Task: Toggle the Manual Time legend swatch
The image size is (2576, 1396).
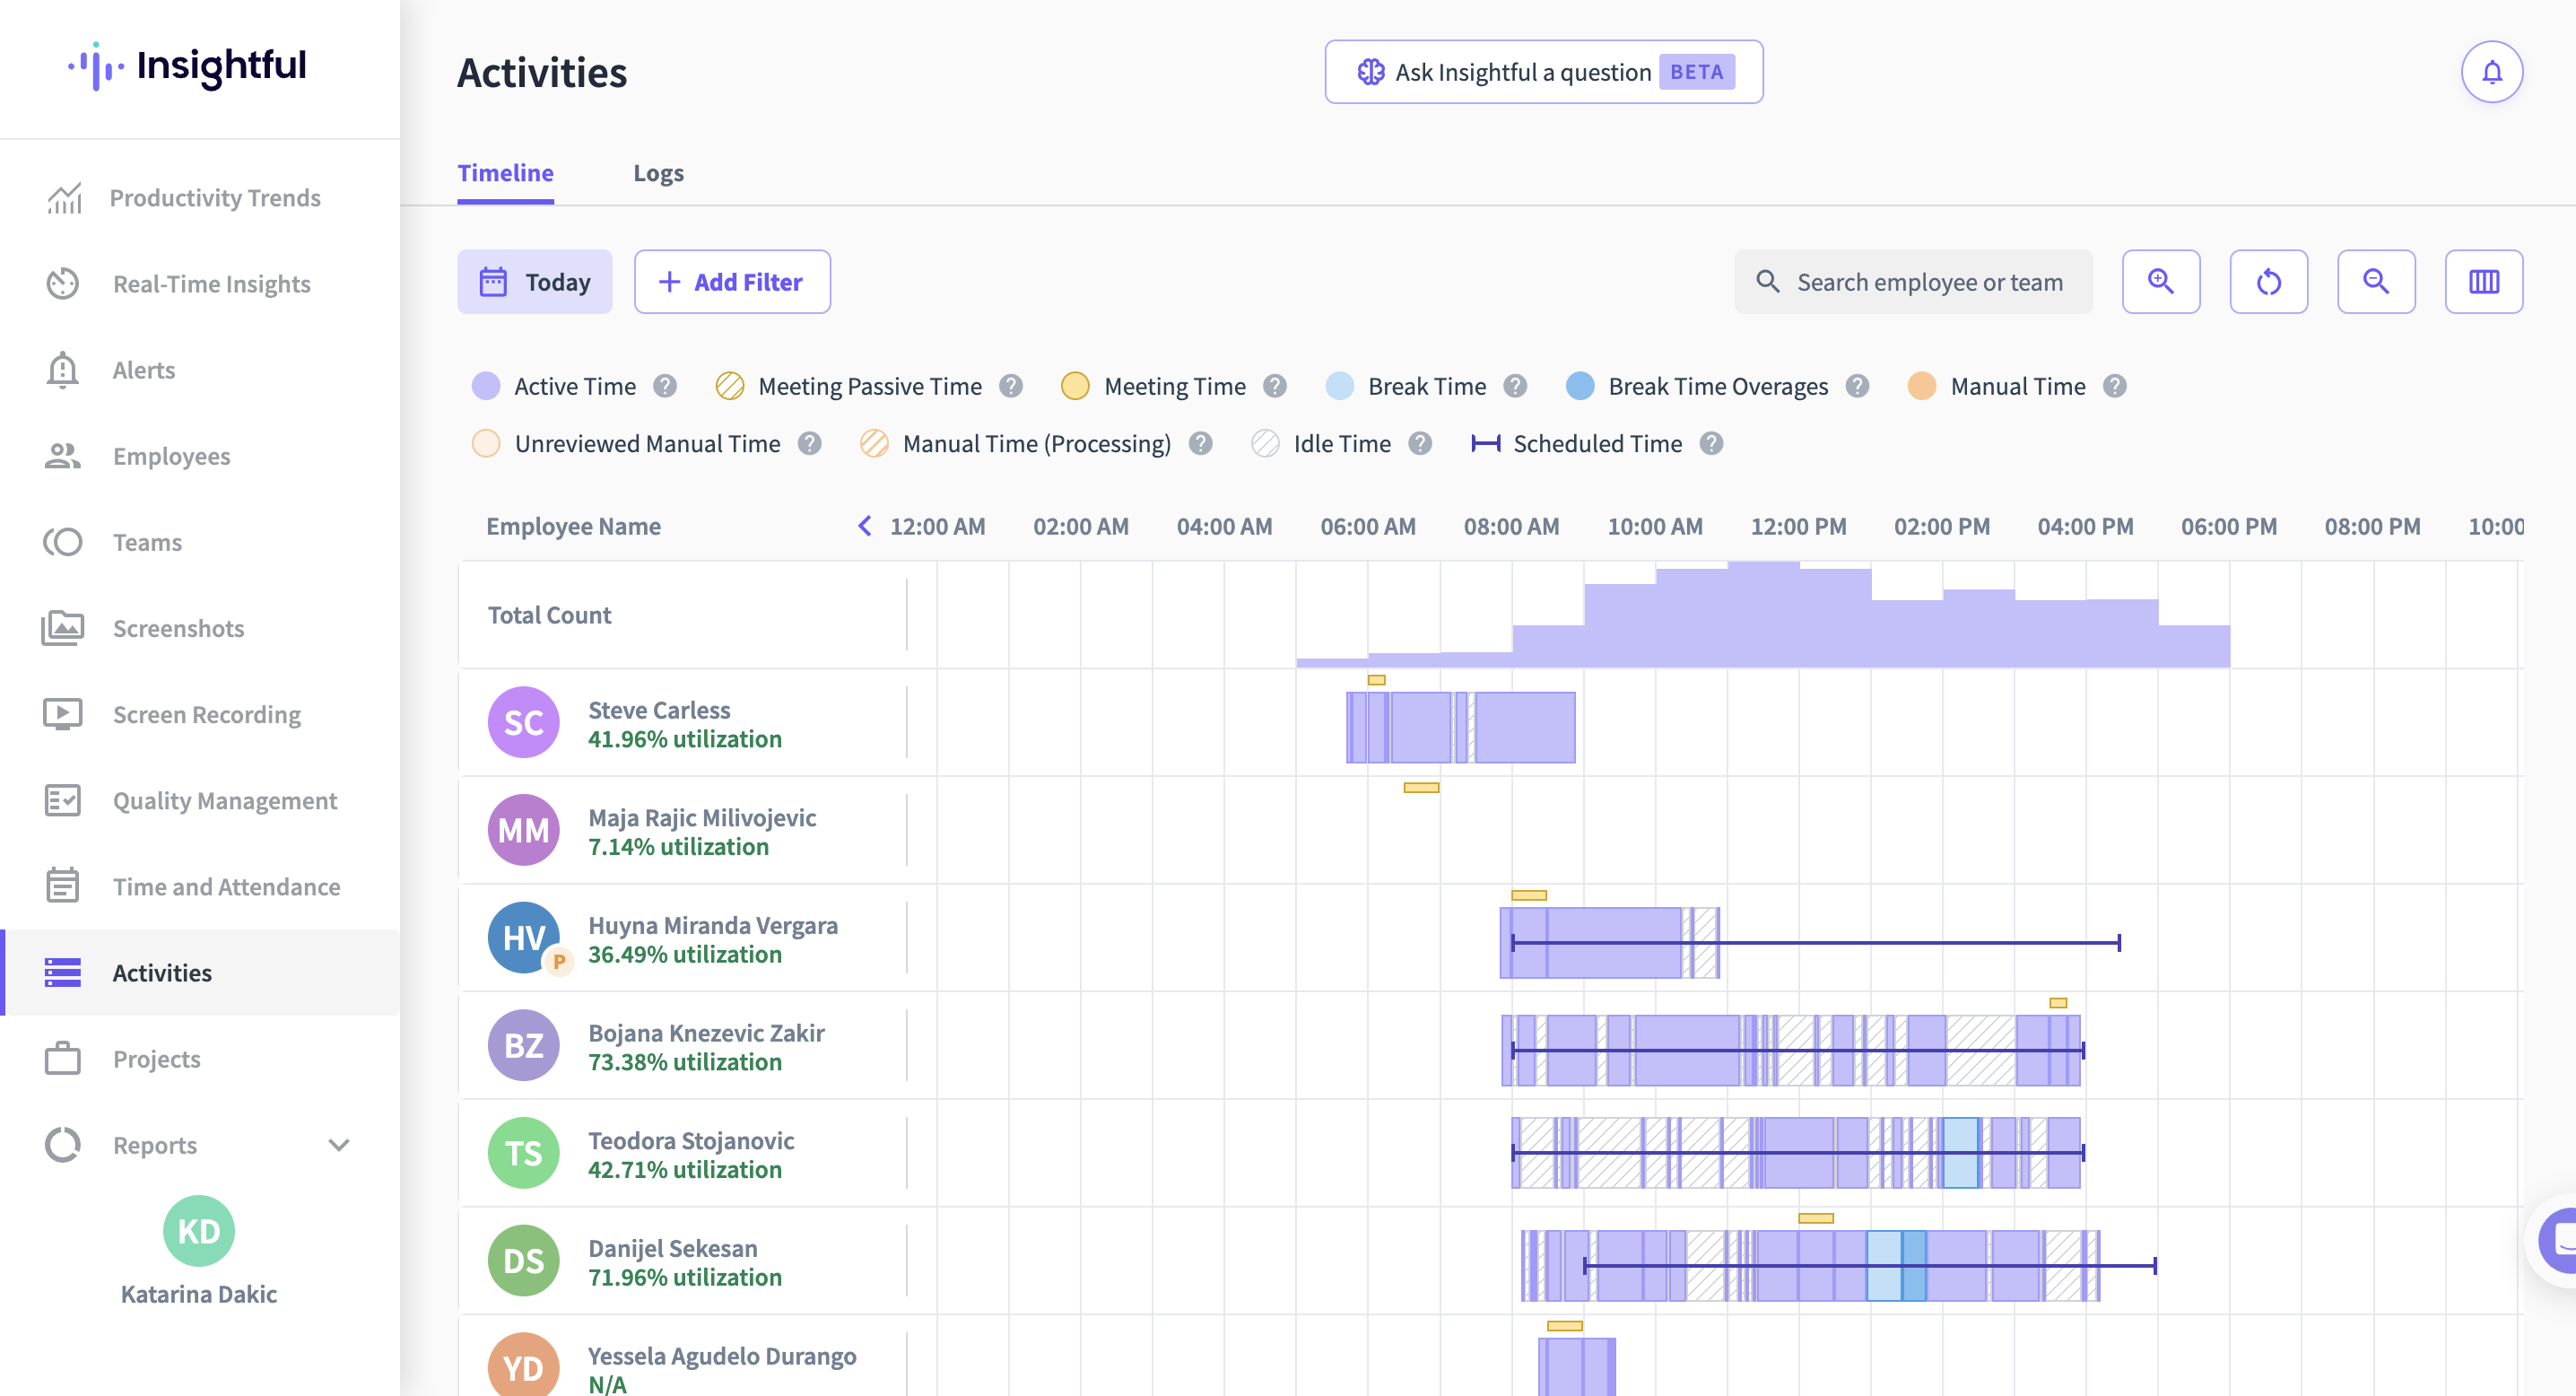Action: point(1921,386)
